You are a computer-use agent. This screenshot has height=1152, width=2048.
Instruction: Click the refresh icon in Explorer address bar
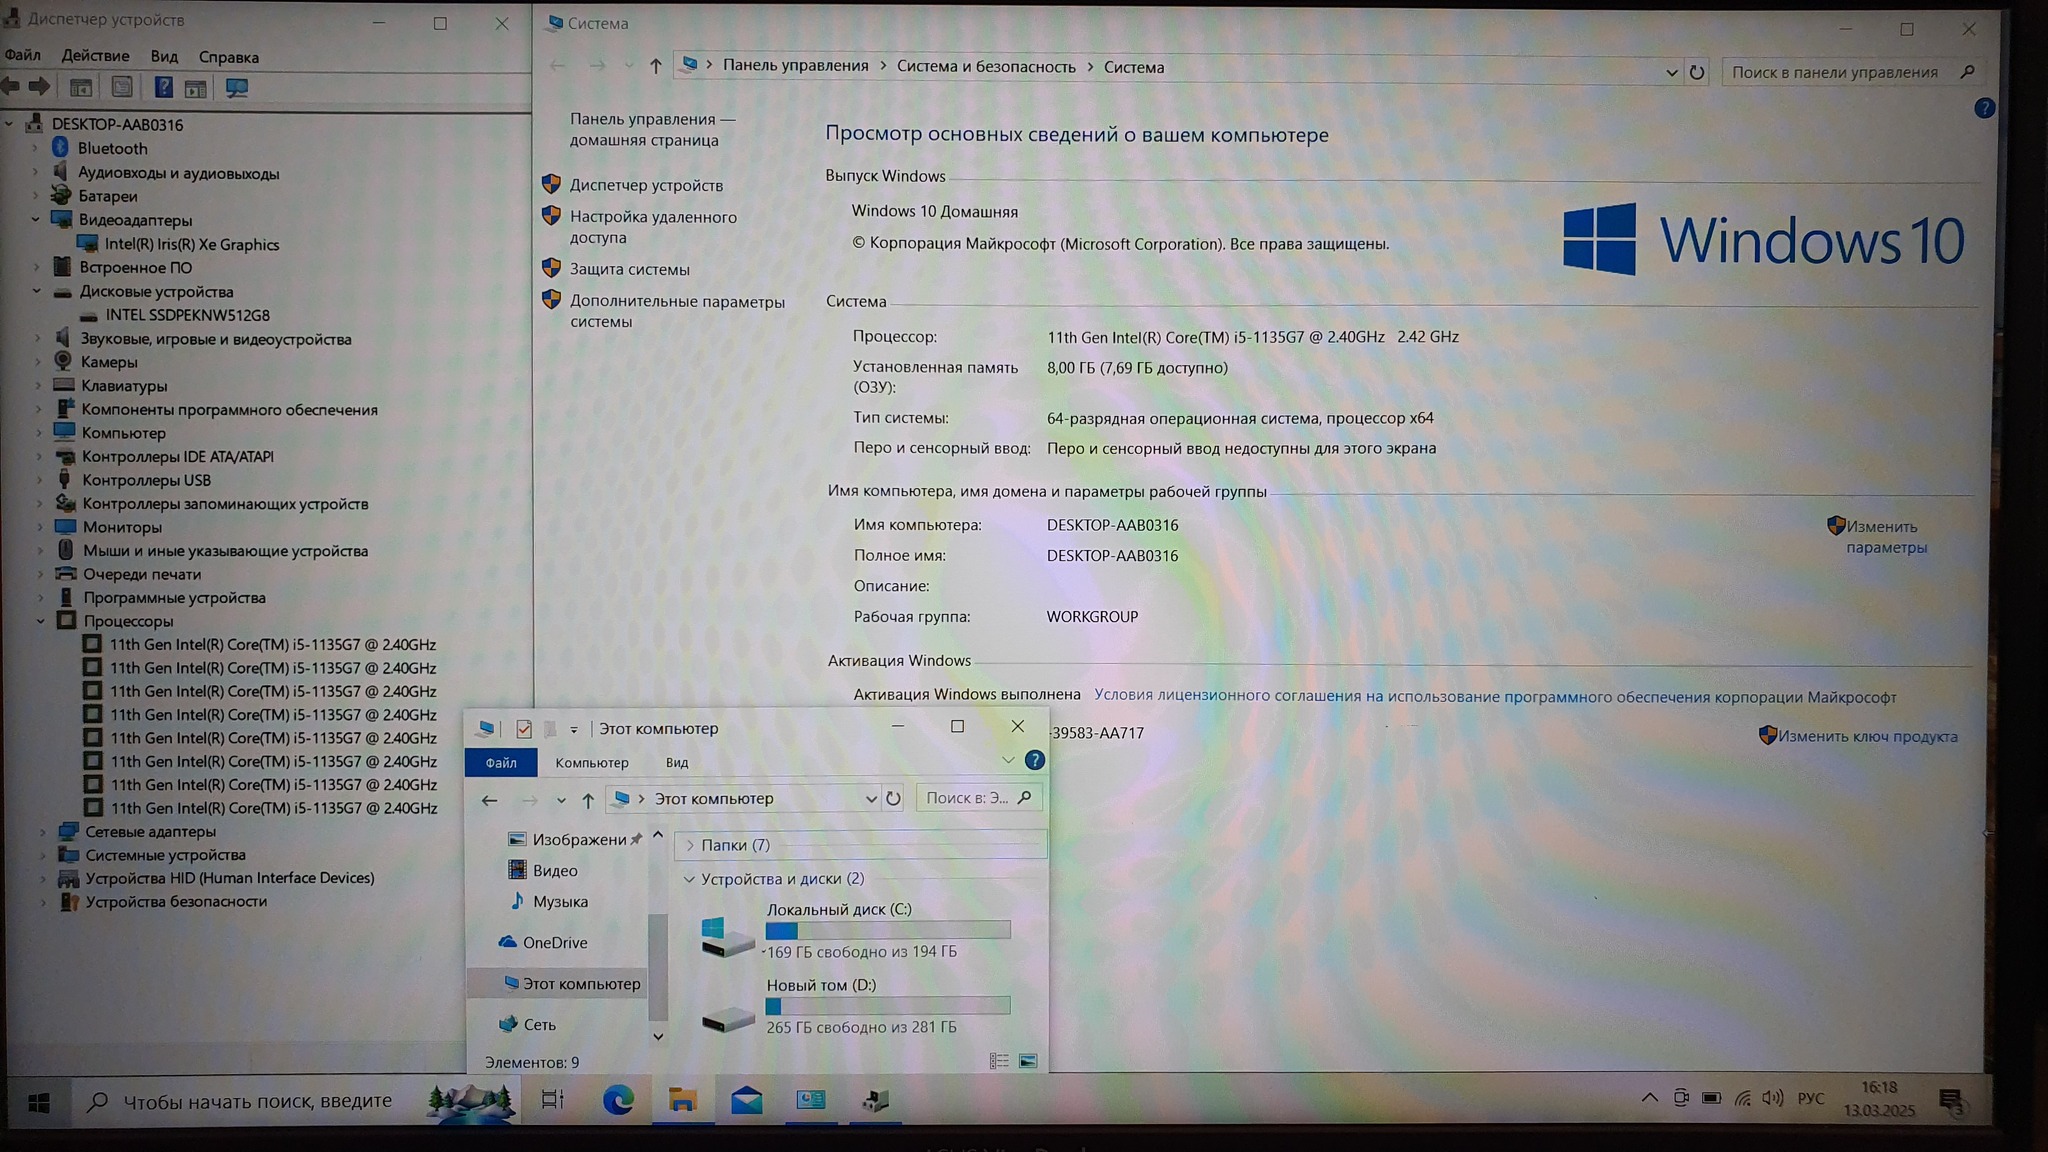coord(893,798)
